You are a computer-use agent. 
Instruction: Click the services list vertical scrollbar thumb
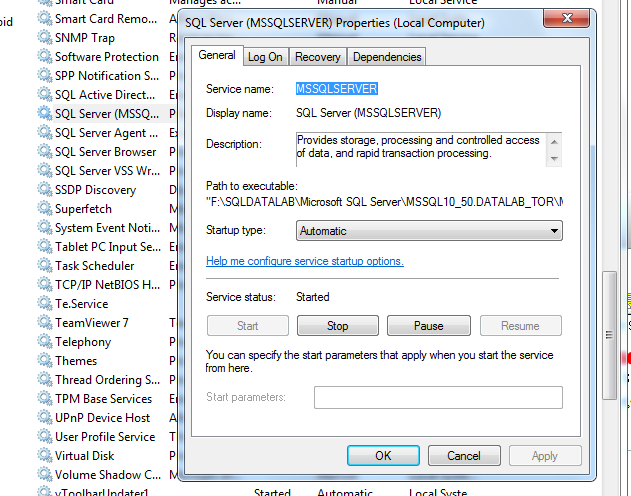pos(609,335)
